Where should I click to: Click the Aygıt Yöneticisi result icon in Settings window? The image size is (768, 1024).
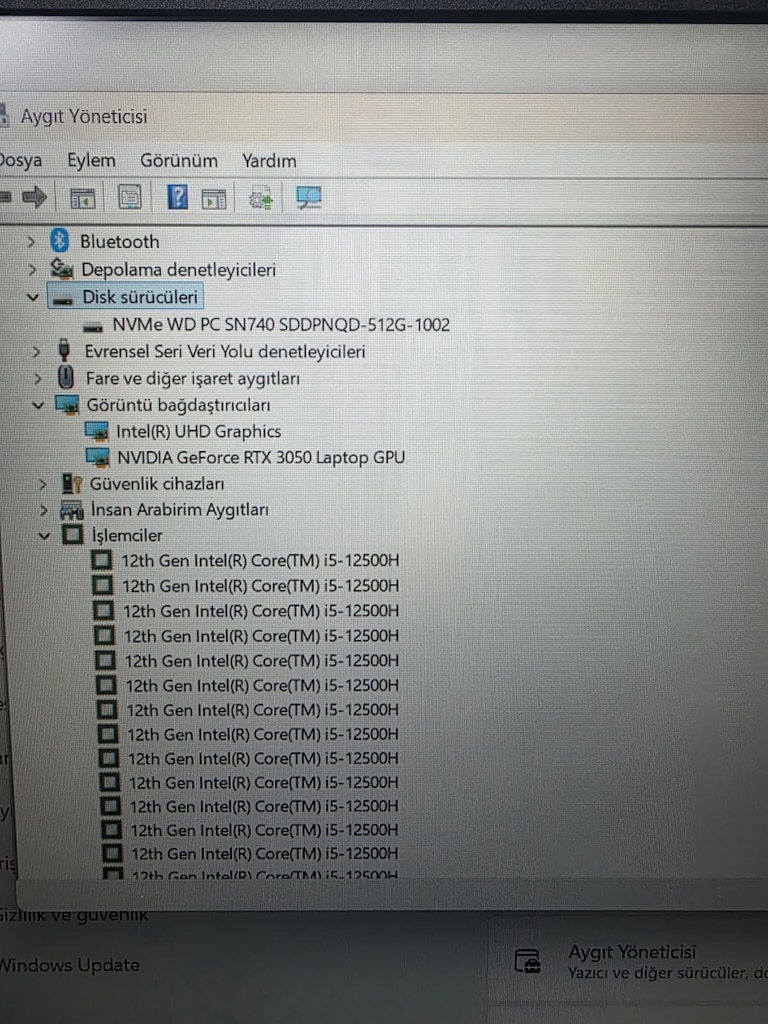(527, 961)
